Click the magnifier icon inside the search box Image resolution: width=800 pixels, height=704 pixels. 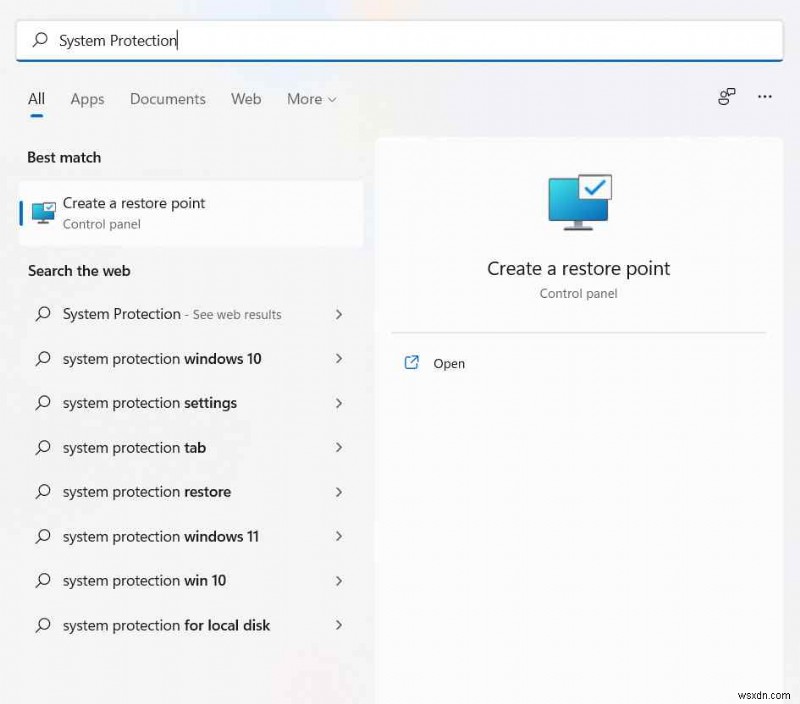tap(40, 40)
